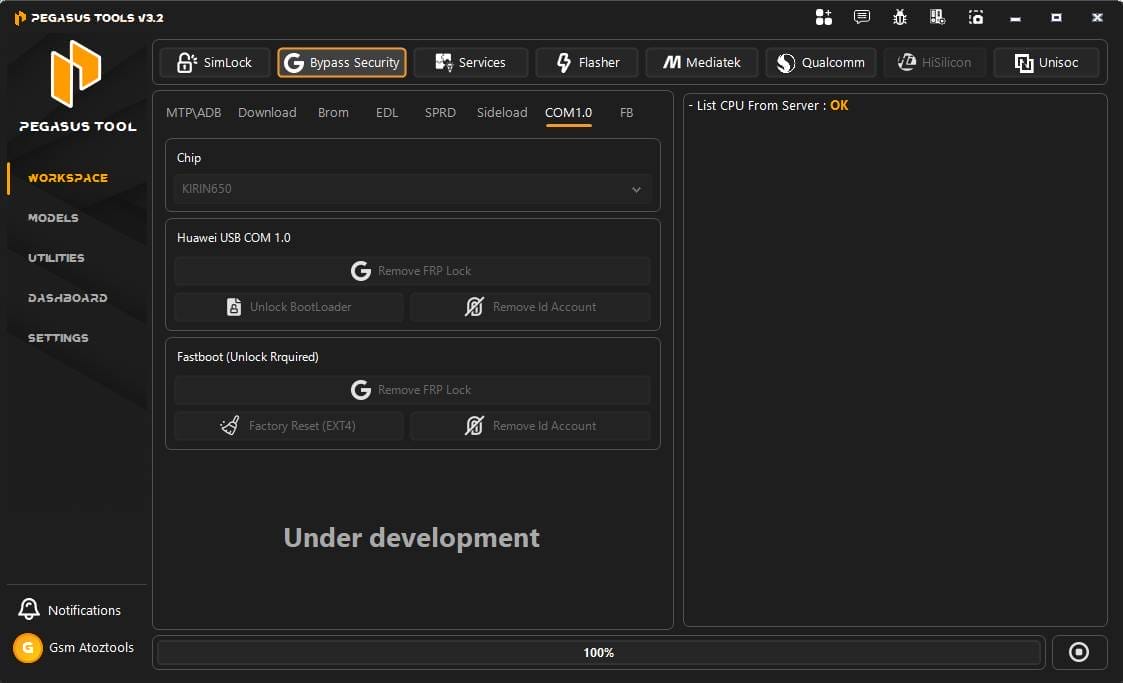1123x683 pixels.
Task: Open the bug report icon in the title bar
Action: coord(899,17)
